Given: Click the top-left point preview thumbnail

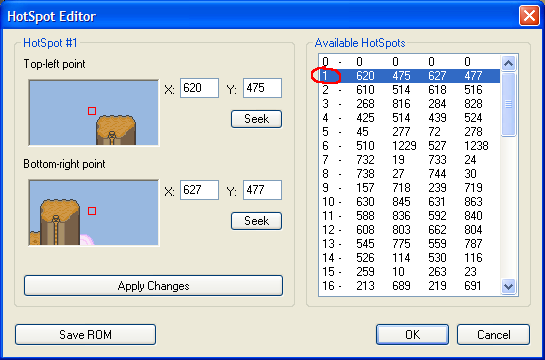Looking at the screenshot, I should click(94, 113).
